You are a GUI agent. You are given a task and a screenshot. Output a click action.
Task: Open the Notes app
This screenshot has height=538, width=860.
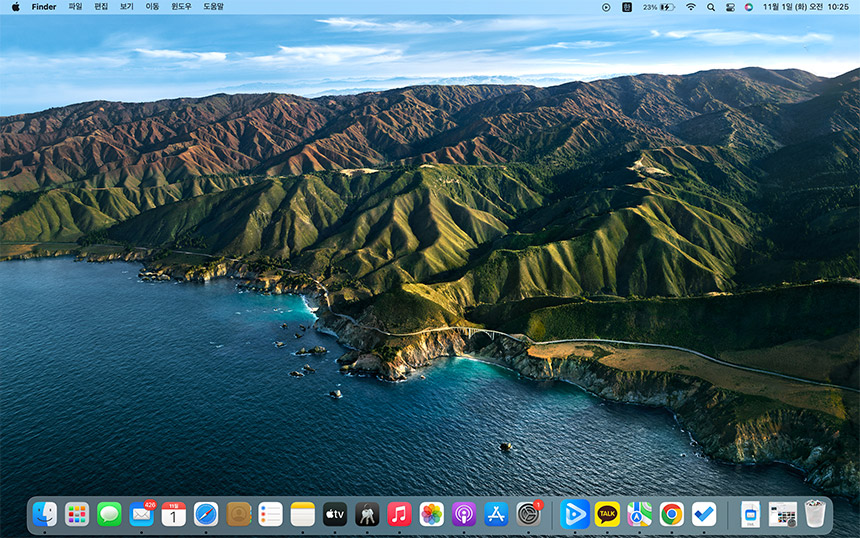pos(303,514)
